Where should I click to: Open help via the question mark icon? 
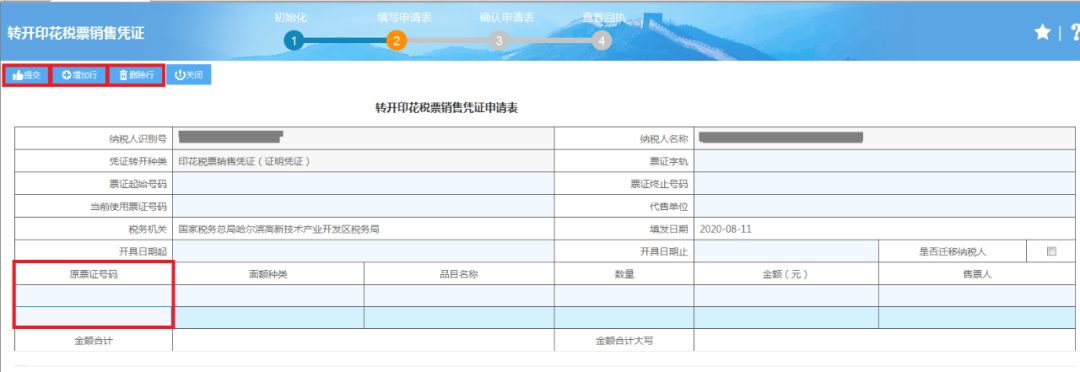pyautogui.click(x=1074, y=32)
